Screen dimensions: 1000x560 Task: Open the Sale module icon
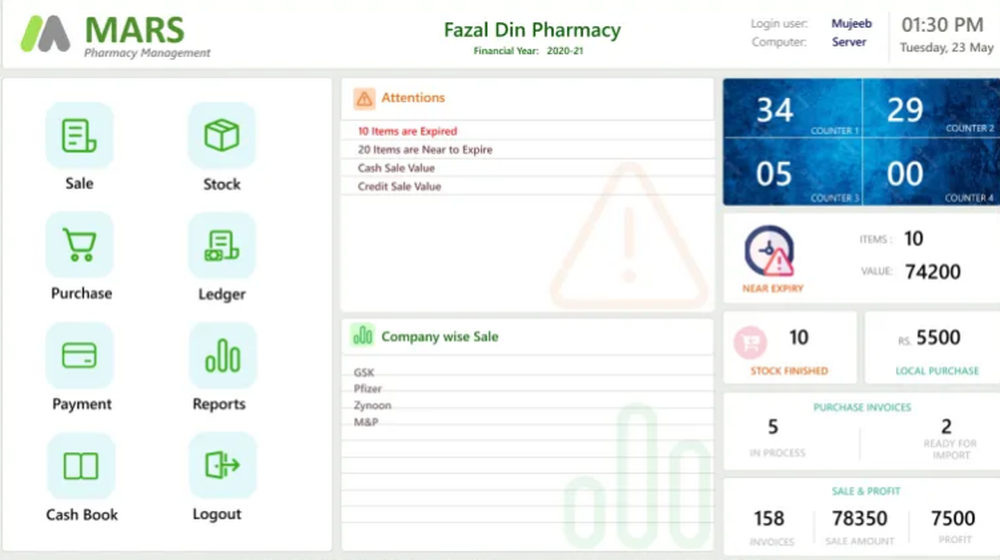(x=79, y=135)
